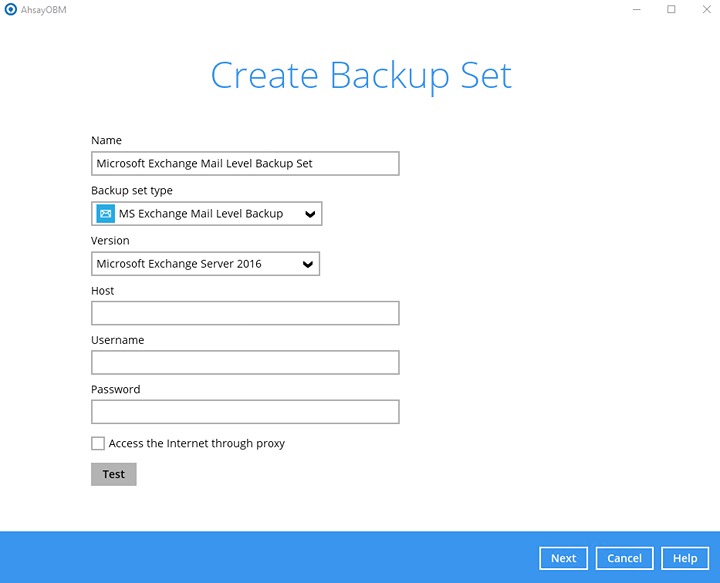Open Help from the bottom bar

685,558
